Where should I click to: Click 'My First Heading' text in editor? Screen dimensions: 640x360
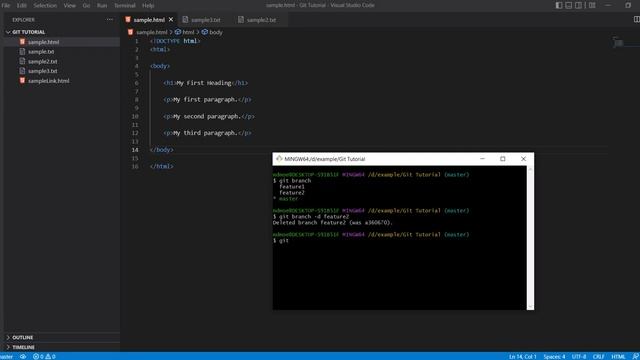[x=204, y=83]
